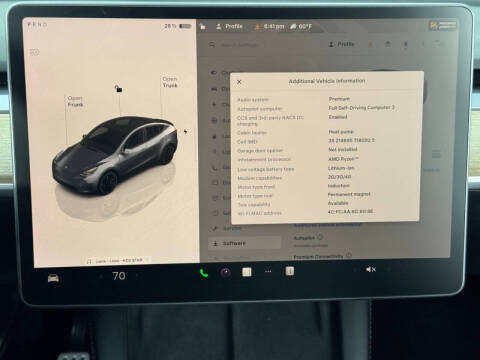Screen dimensions: 480x360
Task: Open the white square app in dock
Action: pyautogui.click(x=247, y=272)
